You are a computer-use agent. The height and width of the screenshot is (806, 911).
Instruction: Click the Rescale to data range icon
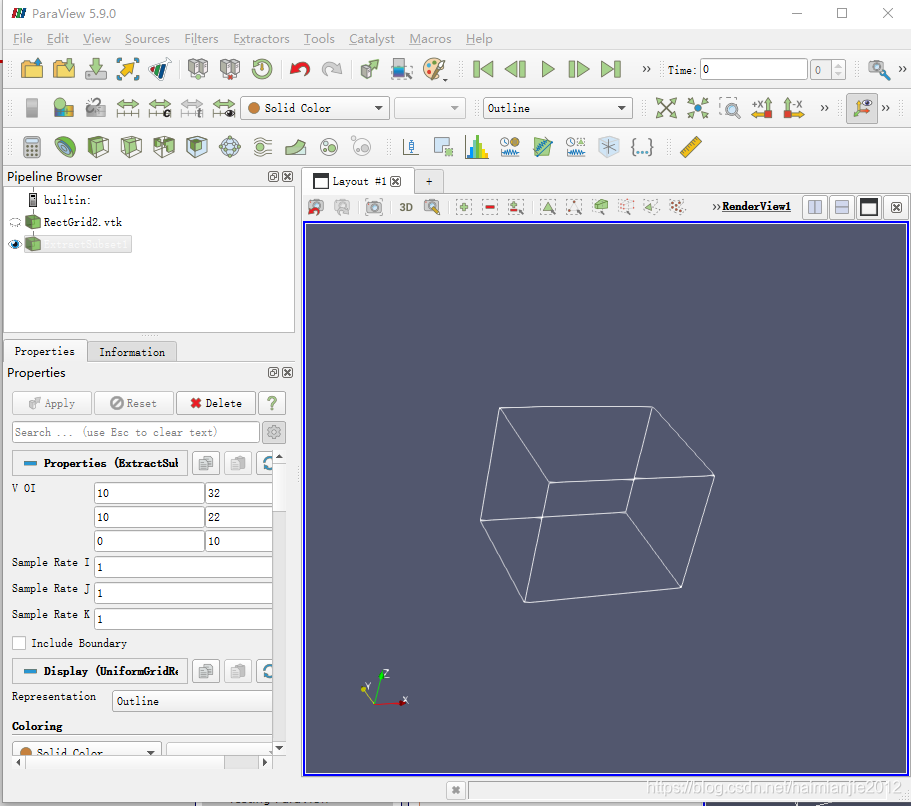tap(128, 108)
